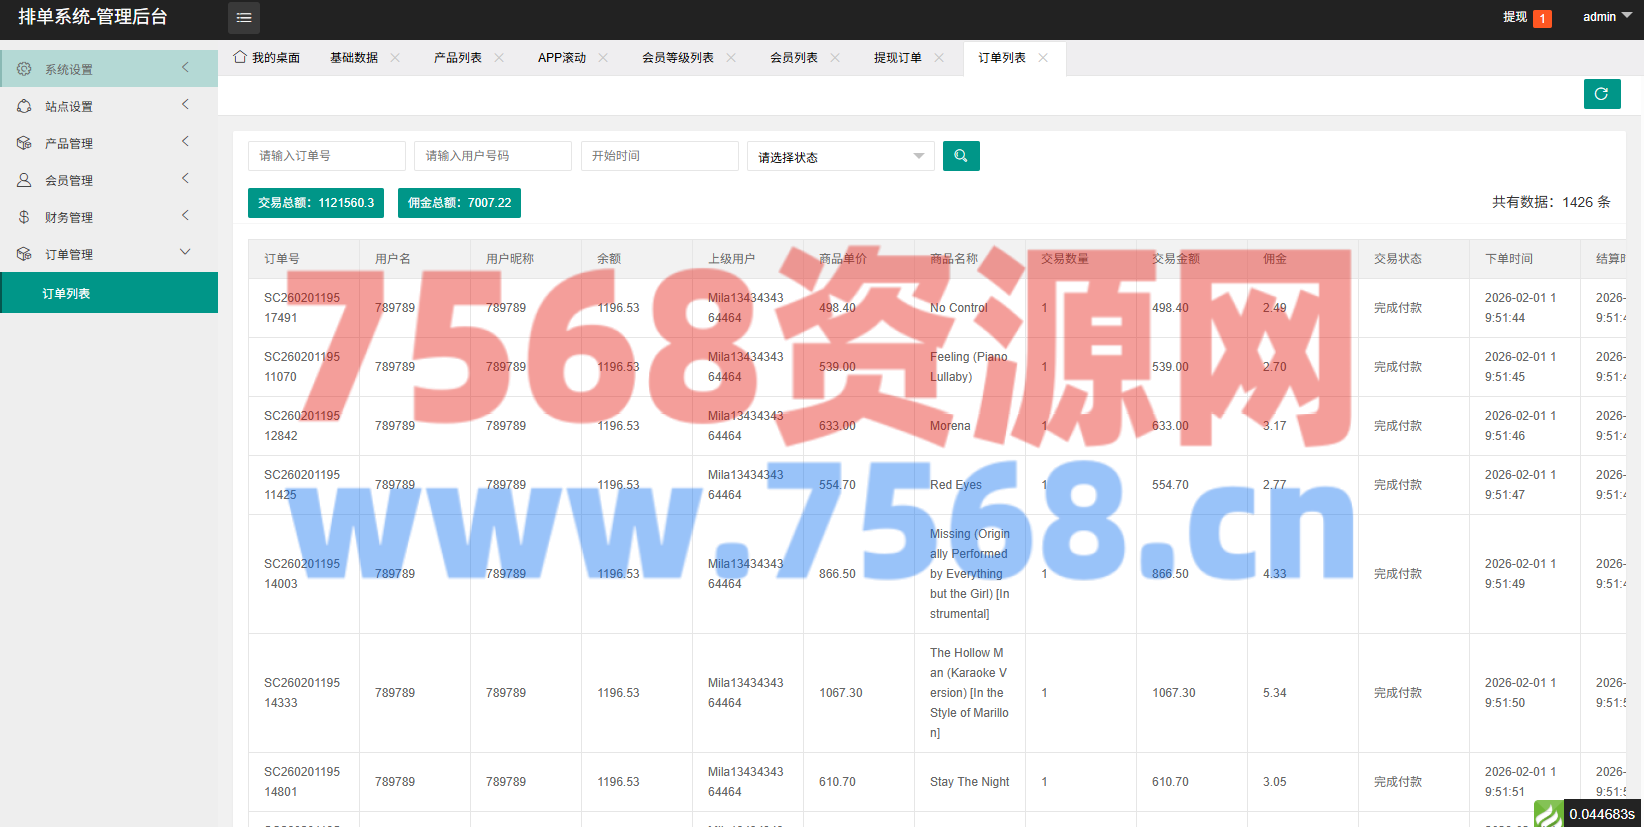Click the 开始时间 date field
The image size is (1644, 827).
[659, 156]
